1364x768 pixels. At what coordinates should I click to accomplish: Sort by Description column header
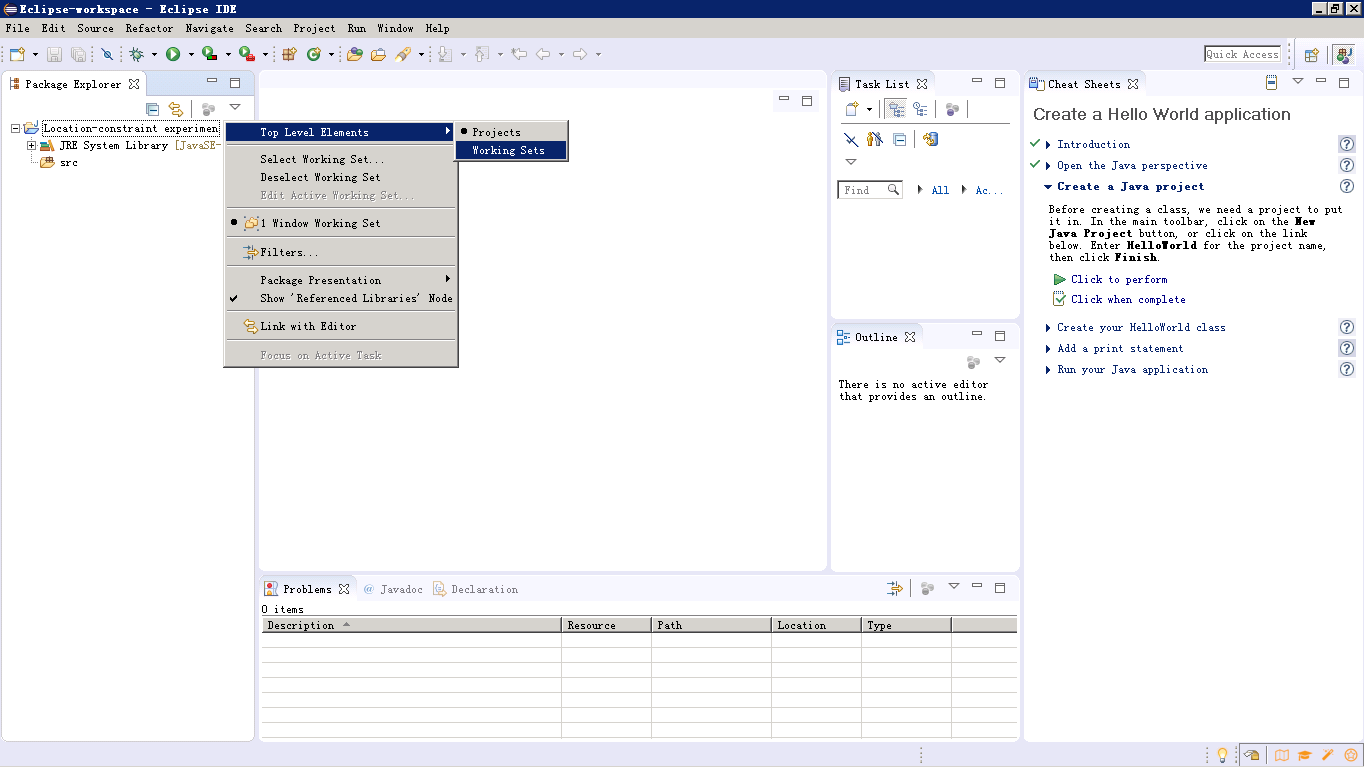pos(411,625)
